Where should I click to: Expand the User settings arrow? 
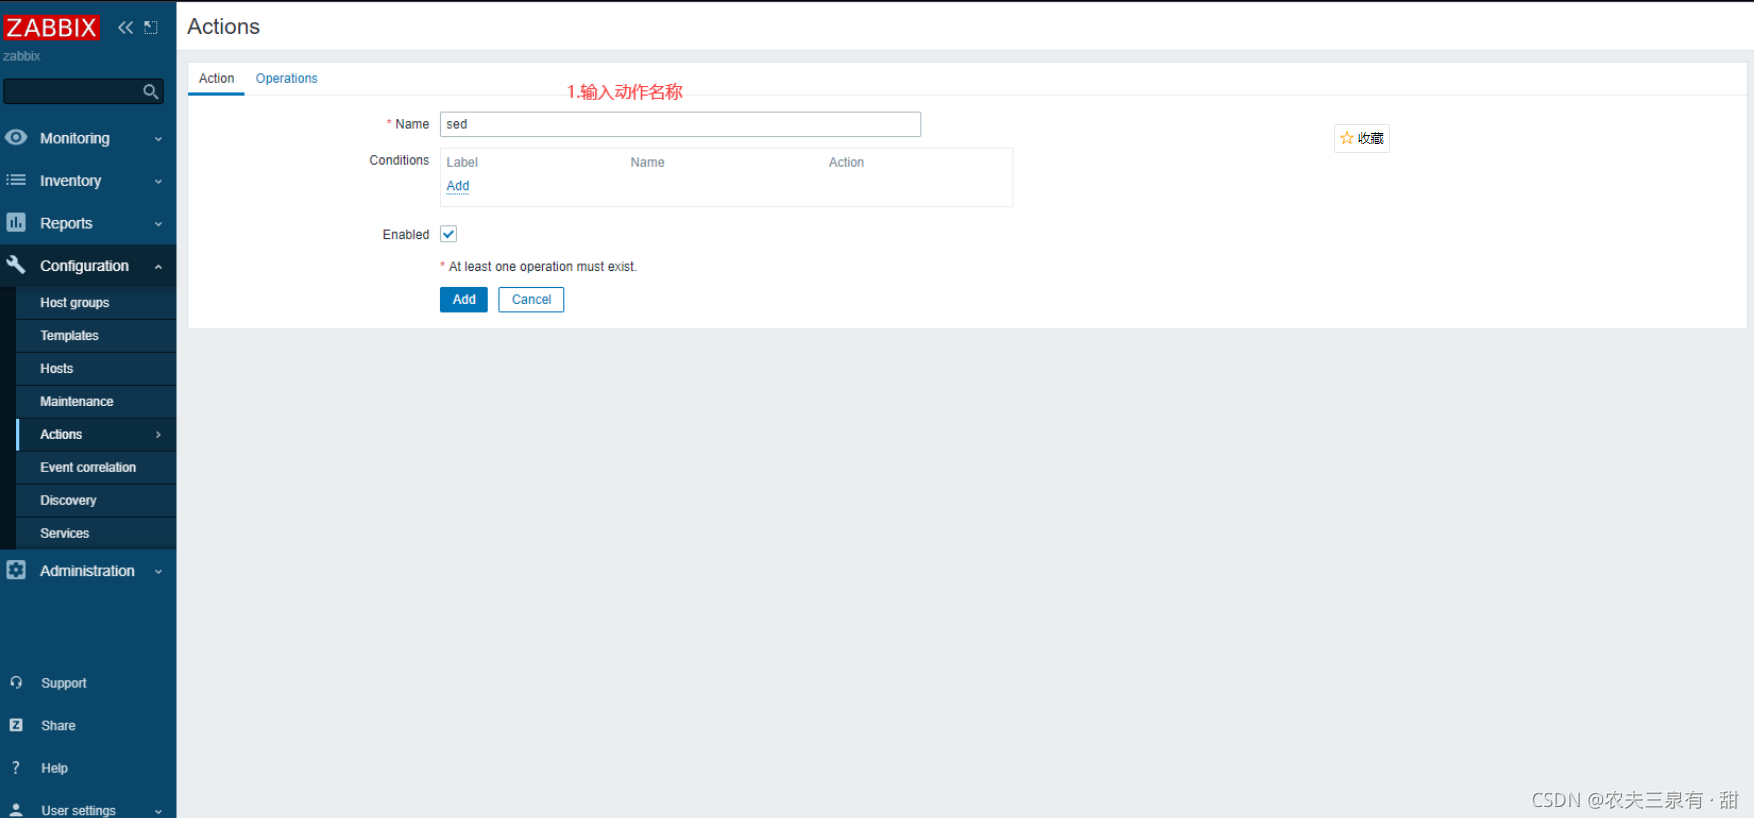(x=158, y=811)
